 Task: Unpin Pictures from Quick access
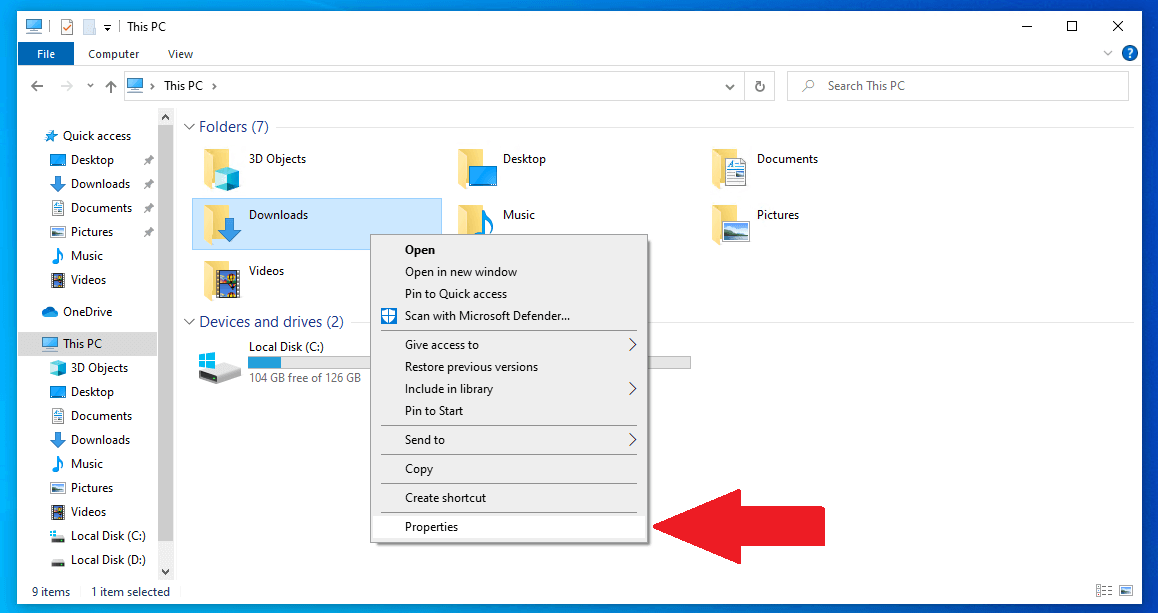click(148, 231)
